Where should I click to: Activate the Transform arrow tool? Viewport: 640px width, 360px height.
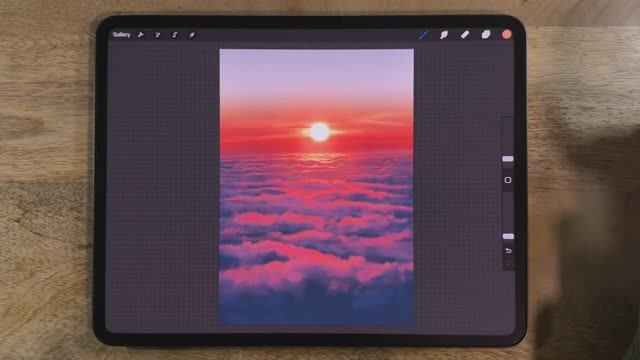pos(192,35)
